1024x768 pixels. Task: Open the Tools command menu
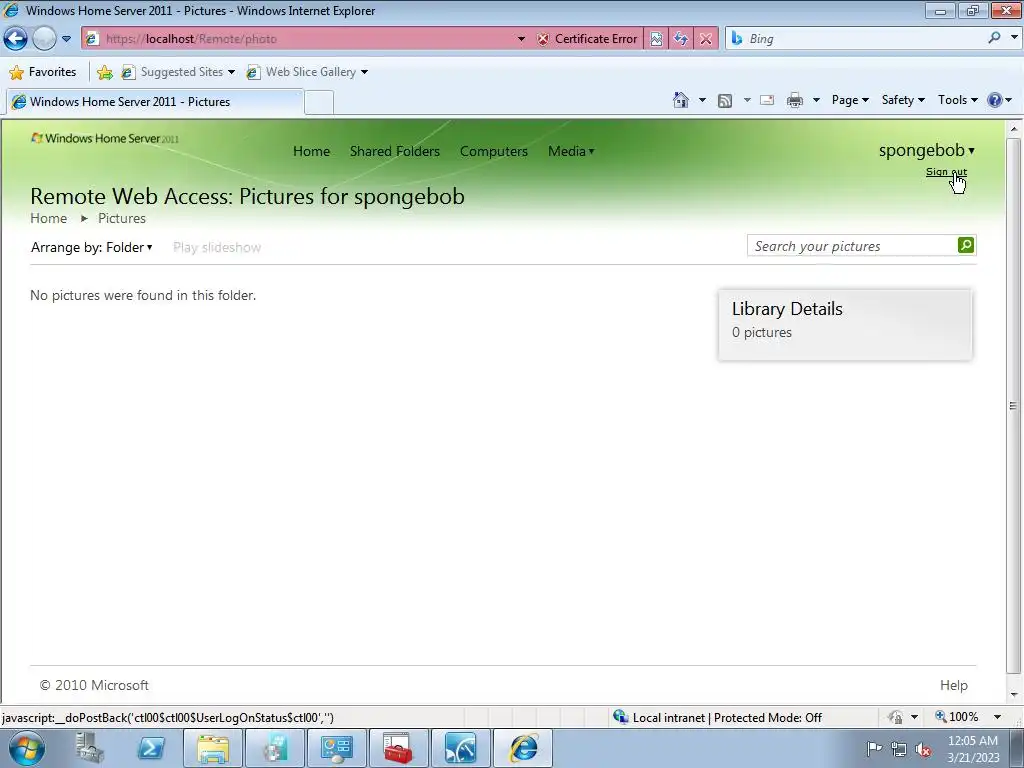[x=957, y=100]
